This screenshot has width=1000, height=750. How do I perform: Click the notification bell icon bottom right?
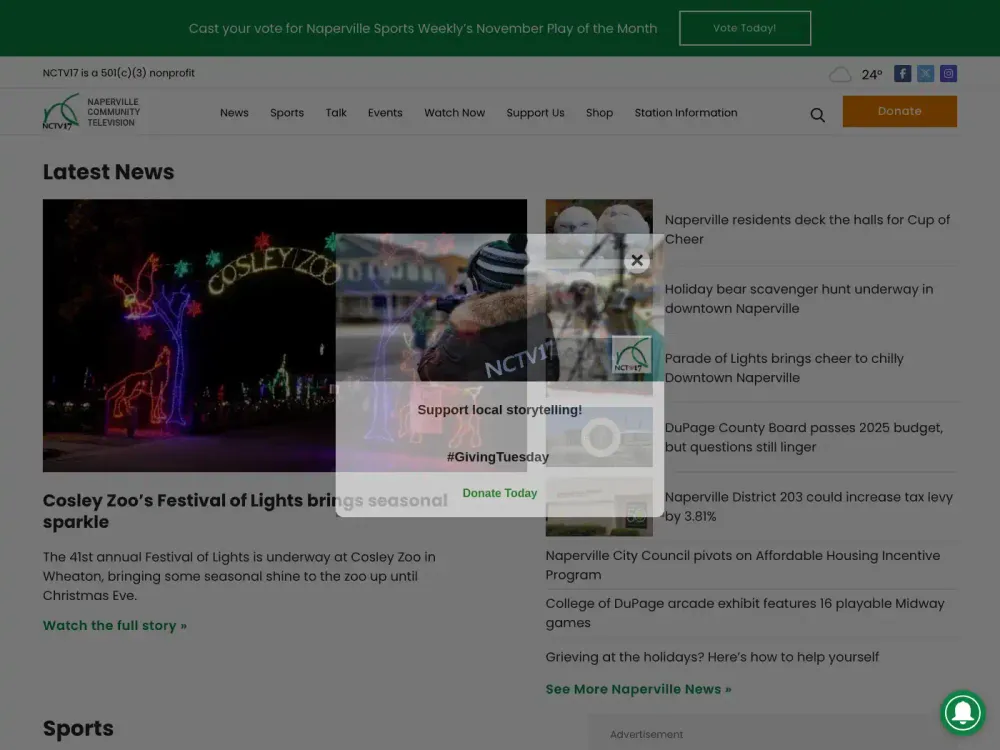click(963, 713)
